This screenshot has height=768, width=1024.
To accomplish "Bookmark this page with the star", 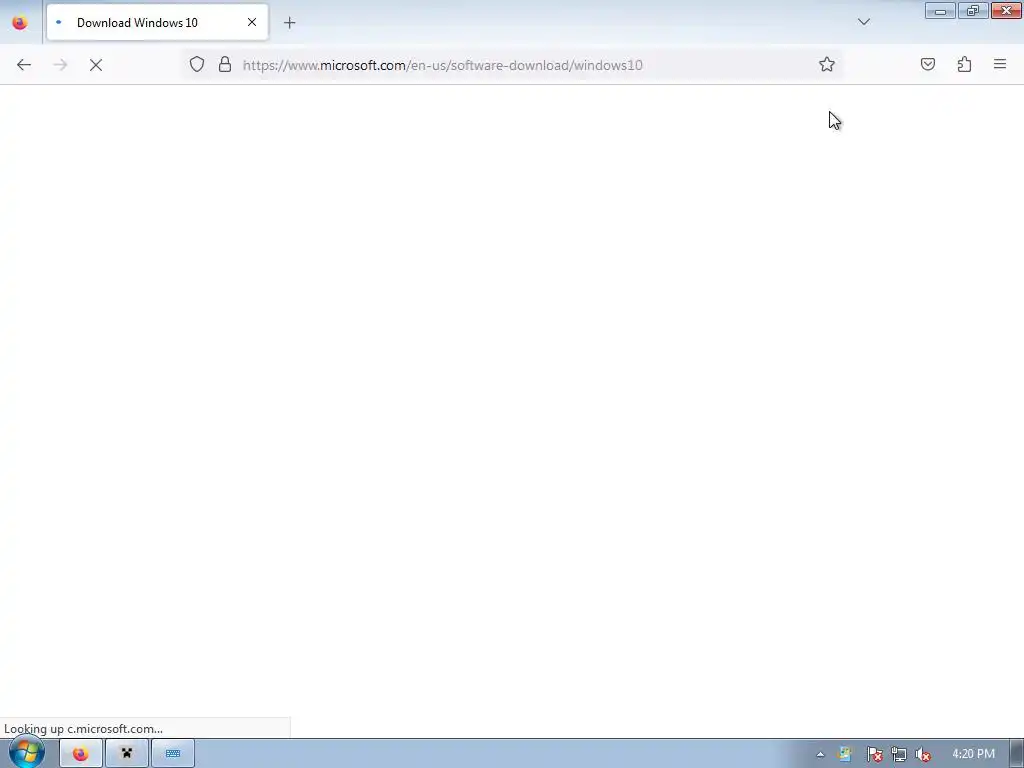I will tap(827, 64).
